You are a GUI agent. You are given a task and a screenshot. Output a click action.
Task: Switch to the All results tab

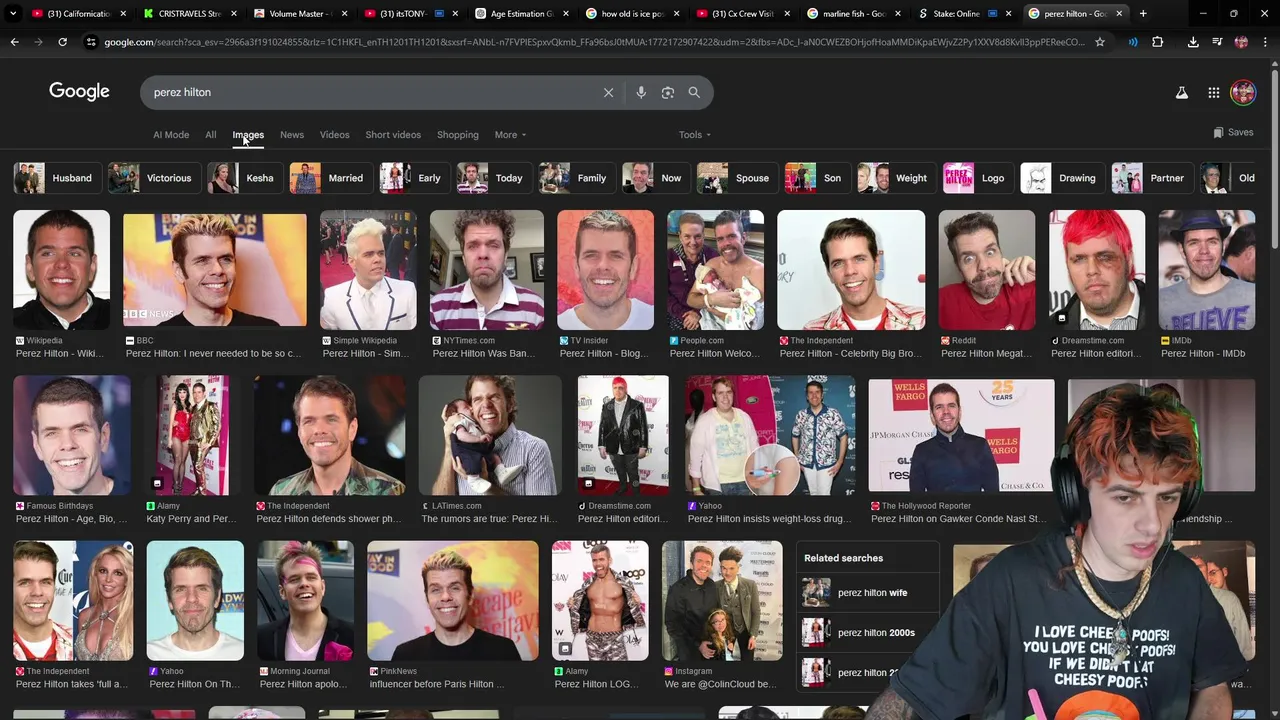[x=210, y=135]
